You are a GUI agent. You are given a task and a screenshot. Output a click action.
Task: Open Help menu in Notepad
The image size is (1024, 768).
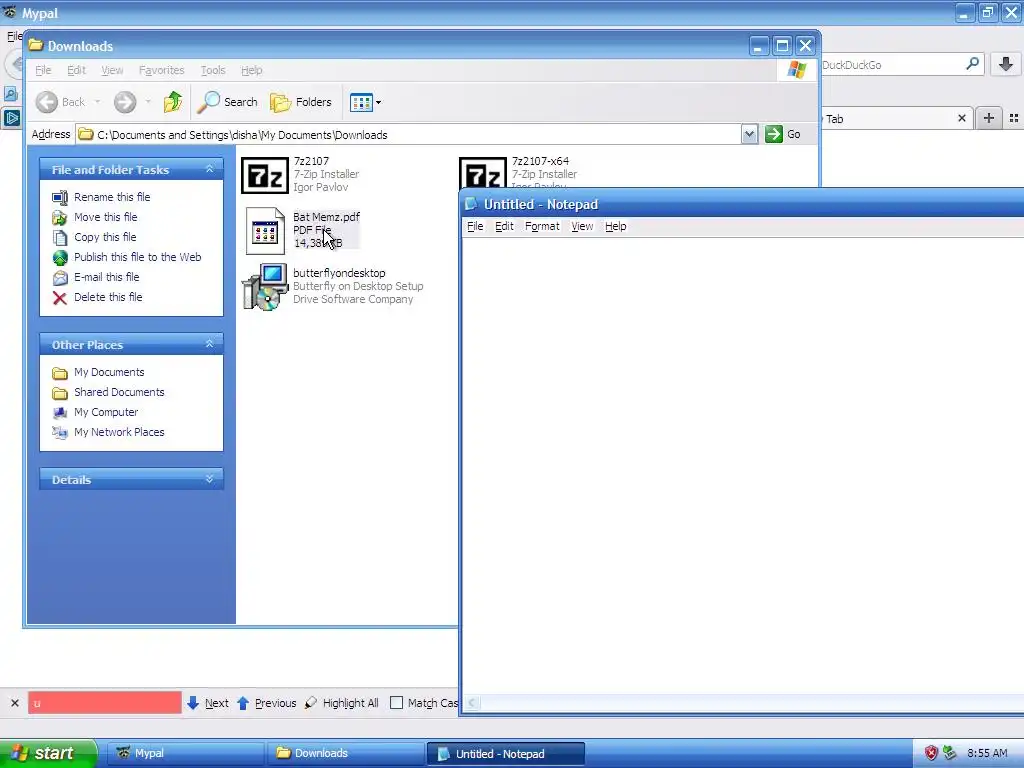click(x=615, y=226)
